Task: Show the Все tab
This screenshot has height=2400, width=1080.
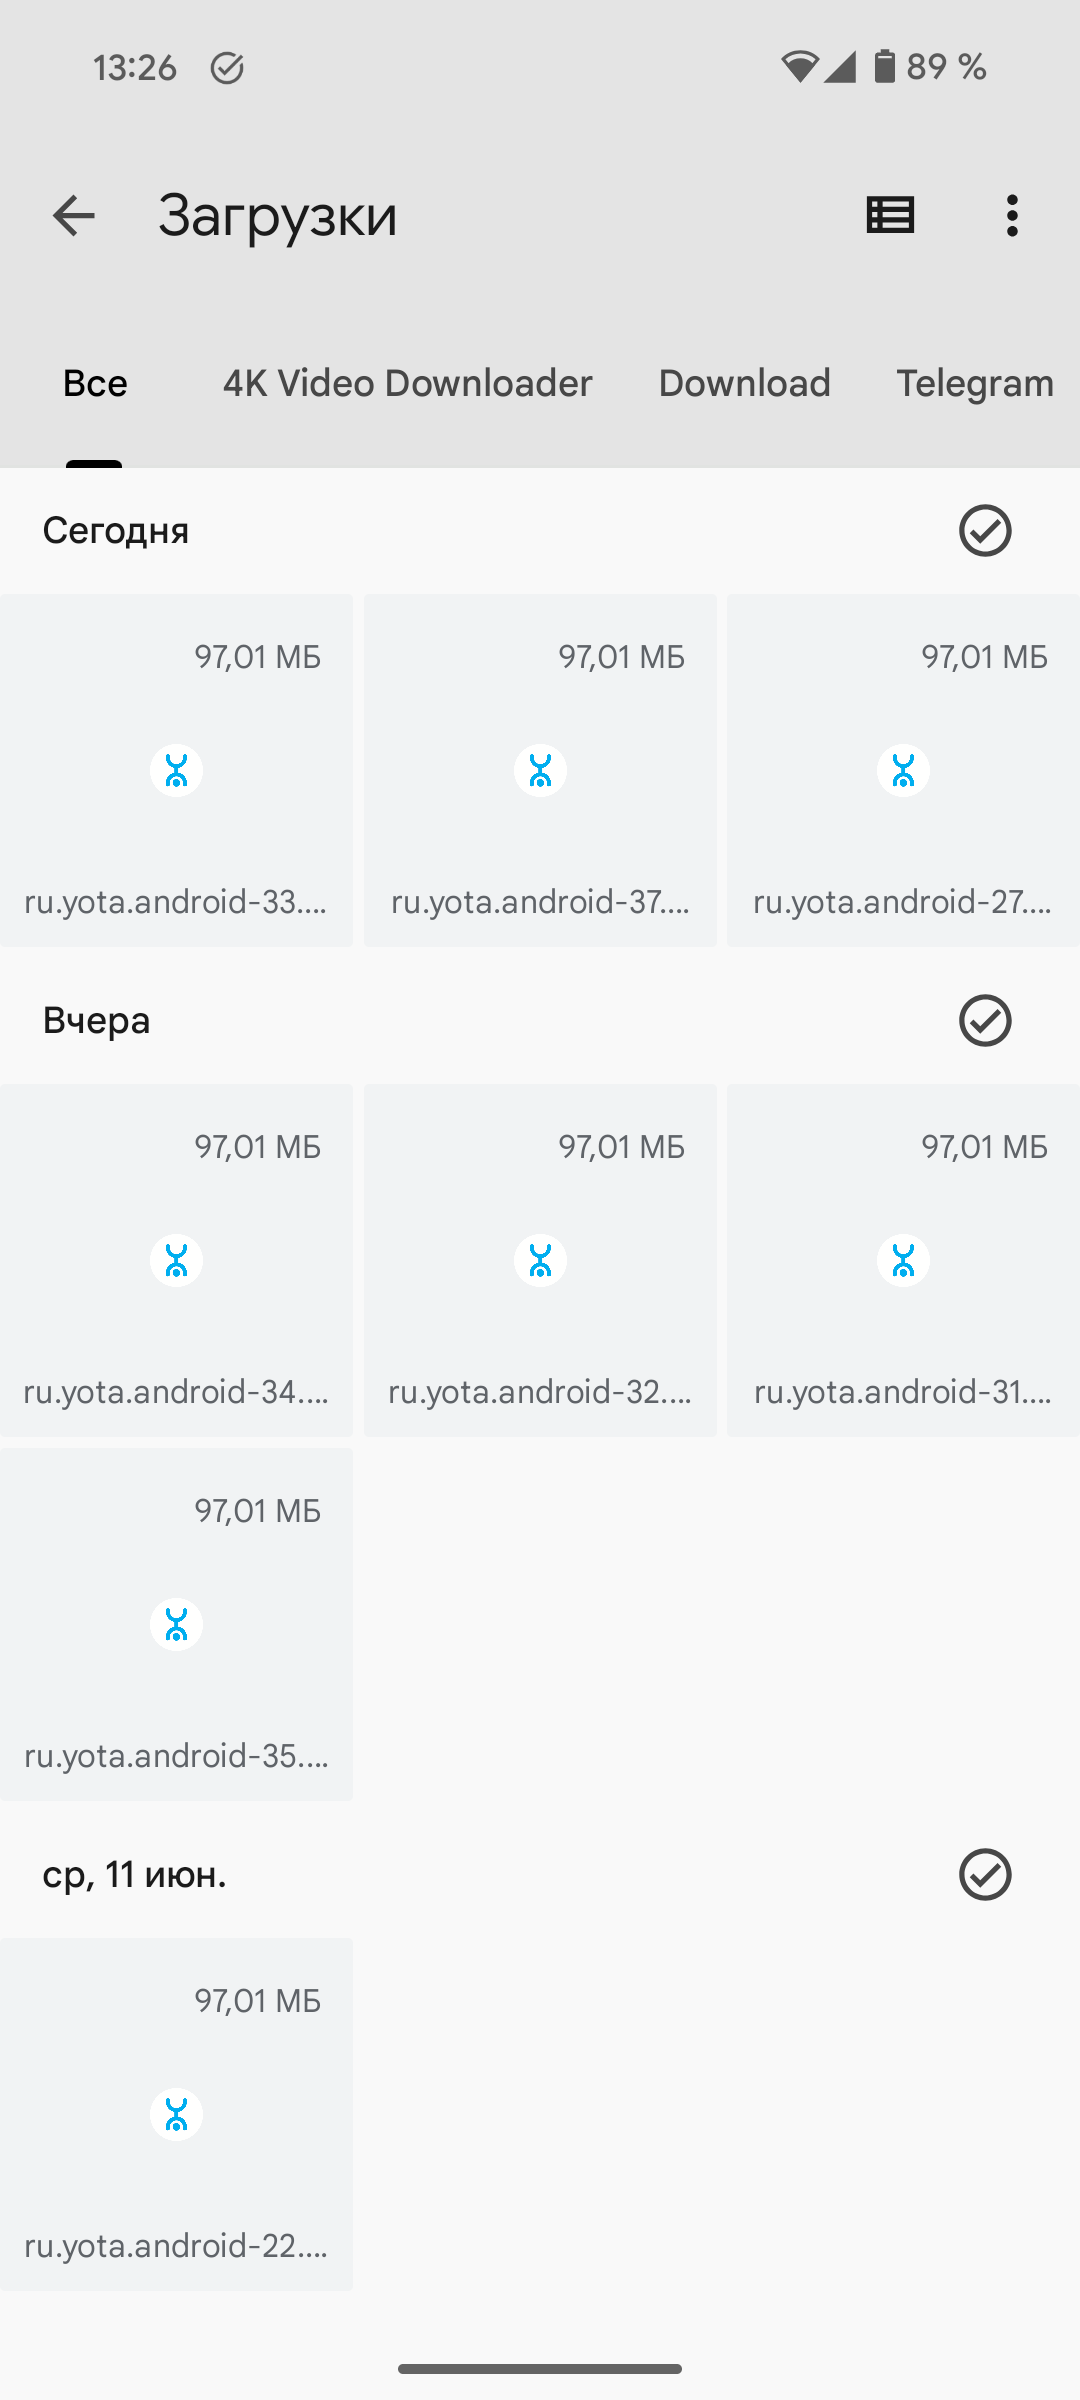Action: pos(95,383)
